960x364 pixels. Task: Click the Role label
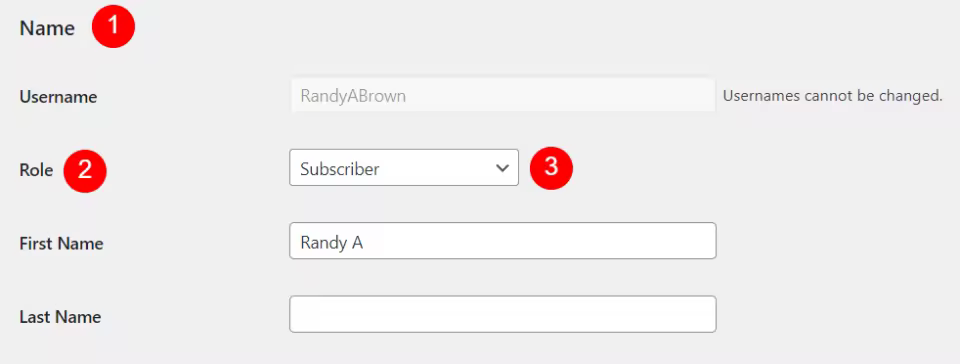[36, 170]
